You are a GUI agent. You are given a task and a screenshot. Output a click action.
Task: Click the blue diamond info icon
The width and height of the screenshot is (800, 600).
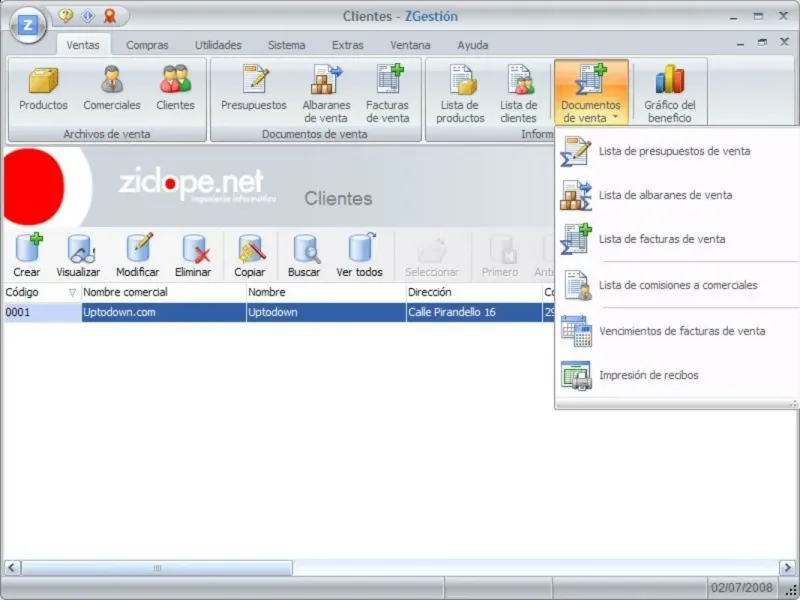click(x=88, y=16)
